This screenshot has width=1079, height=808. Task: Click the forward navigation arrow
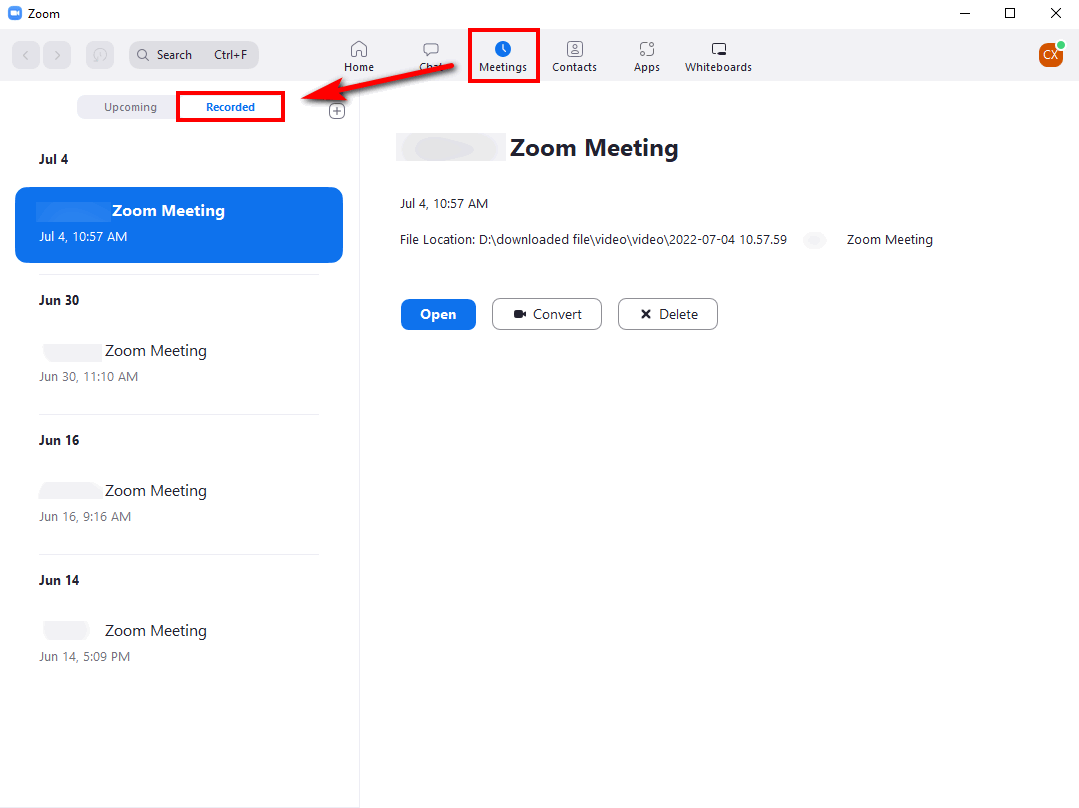57,55
